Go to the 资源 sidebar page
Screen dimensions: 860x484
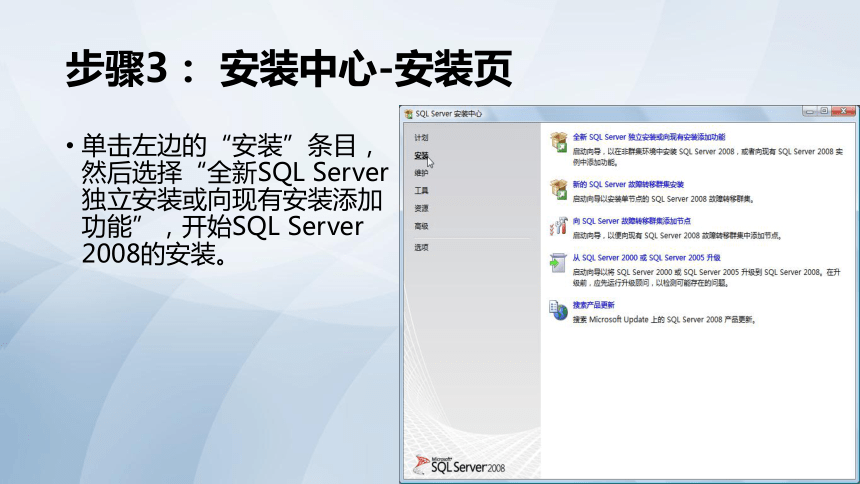(421, 208)
